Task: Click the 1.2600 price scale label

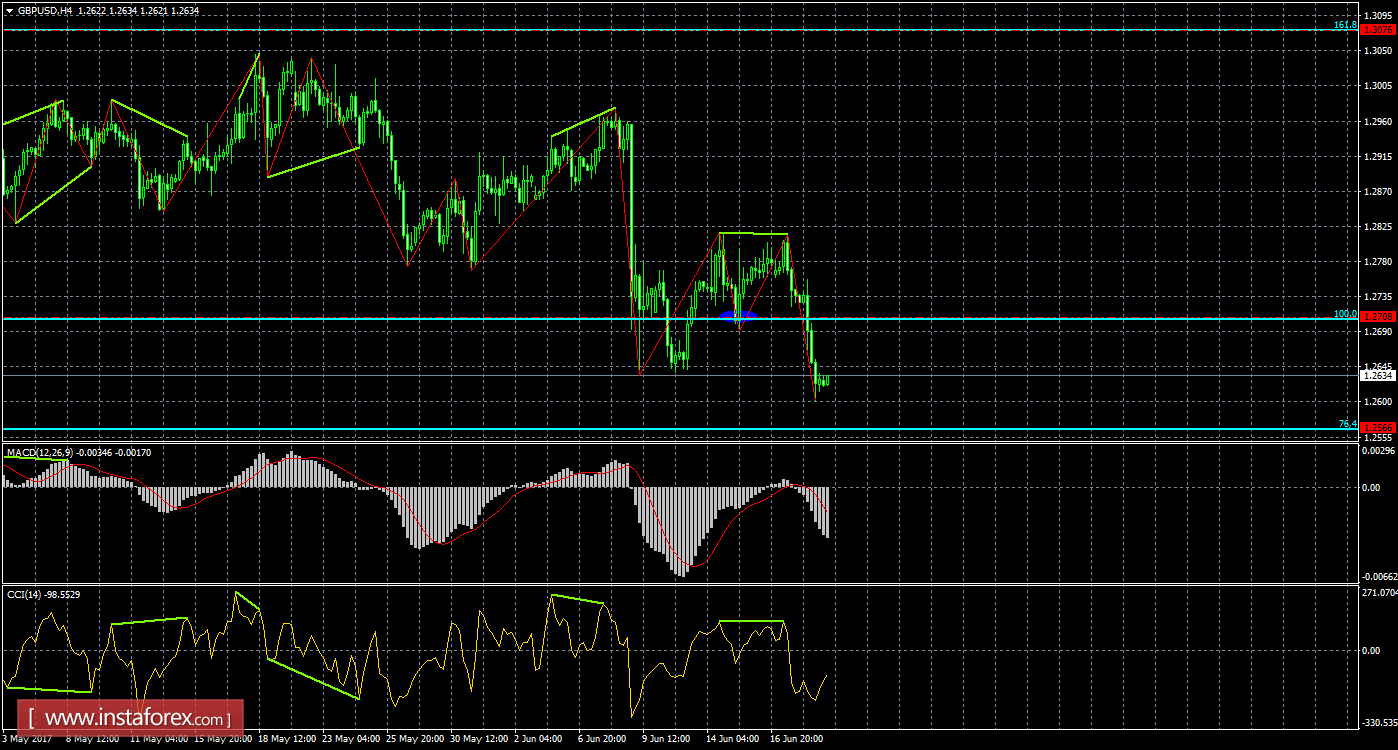Action: [x=1378, y=402]
